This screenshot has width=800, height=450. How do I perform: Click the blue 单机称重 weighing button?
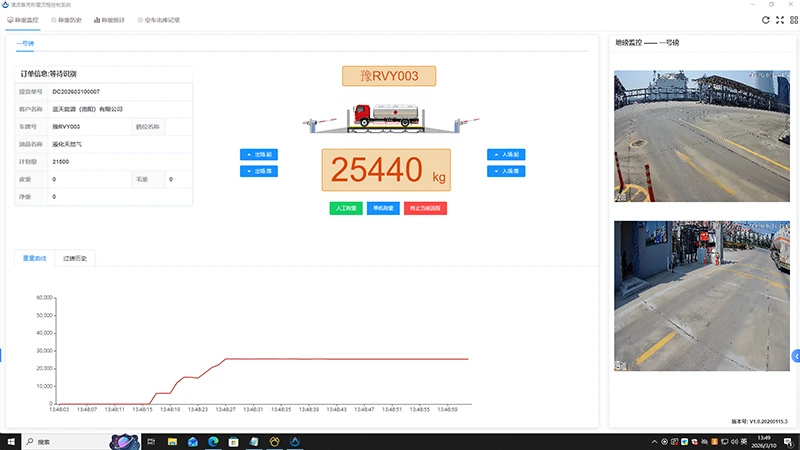point(383,208)
